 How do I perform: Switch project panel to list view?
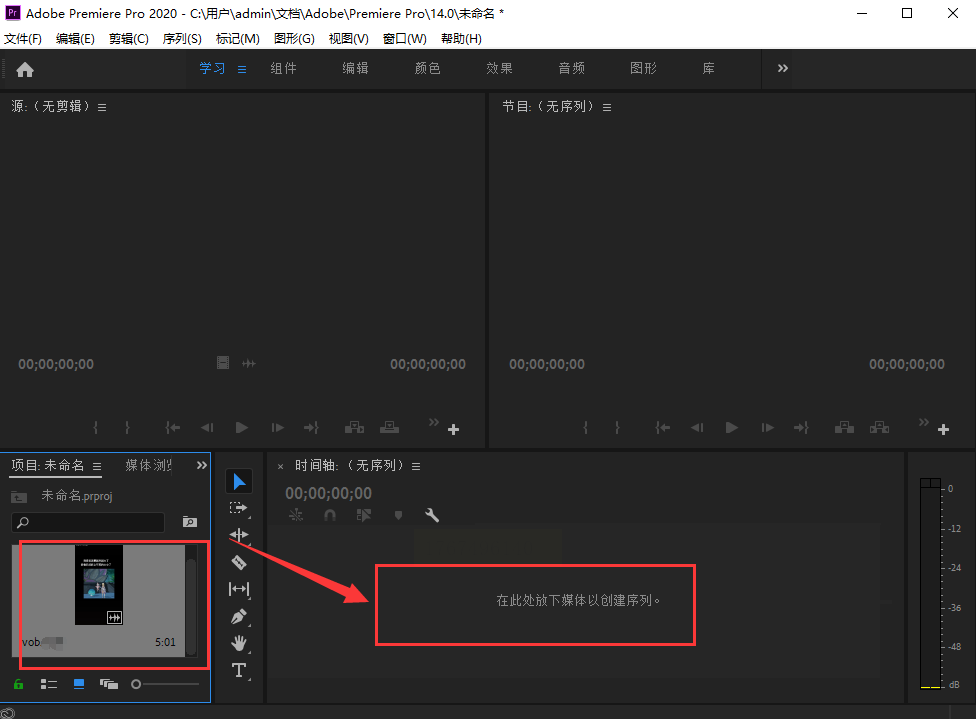click(x=48, y=684)
